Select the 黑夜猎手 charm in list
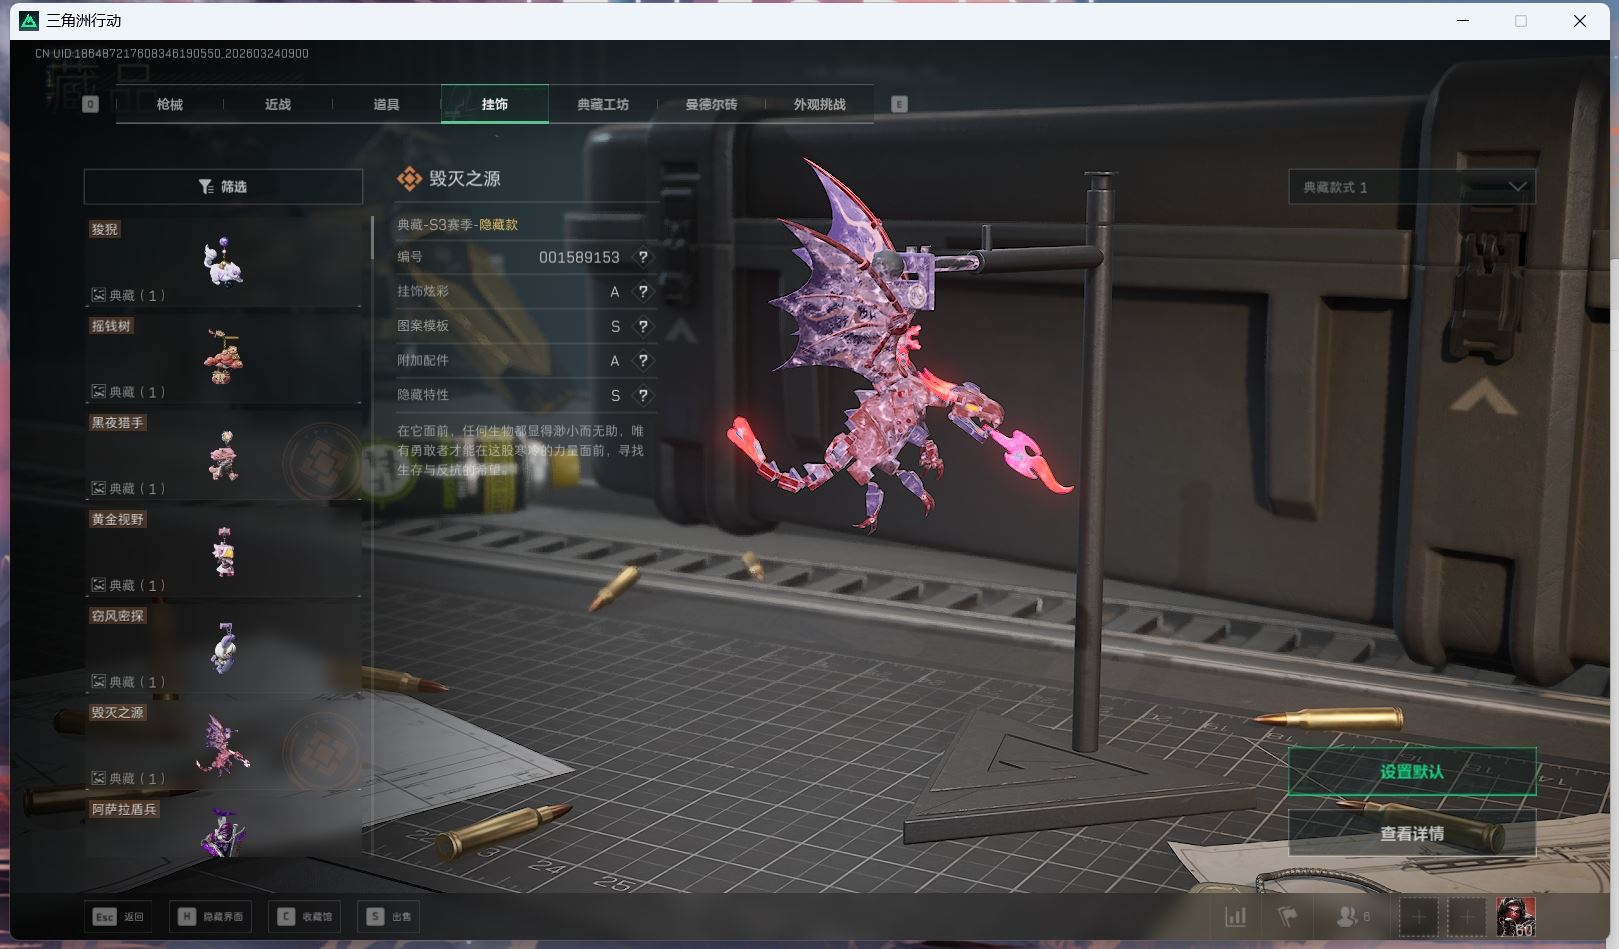Image resolution: width=1619 pixels, height=949 pixels. click(223, 454)
